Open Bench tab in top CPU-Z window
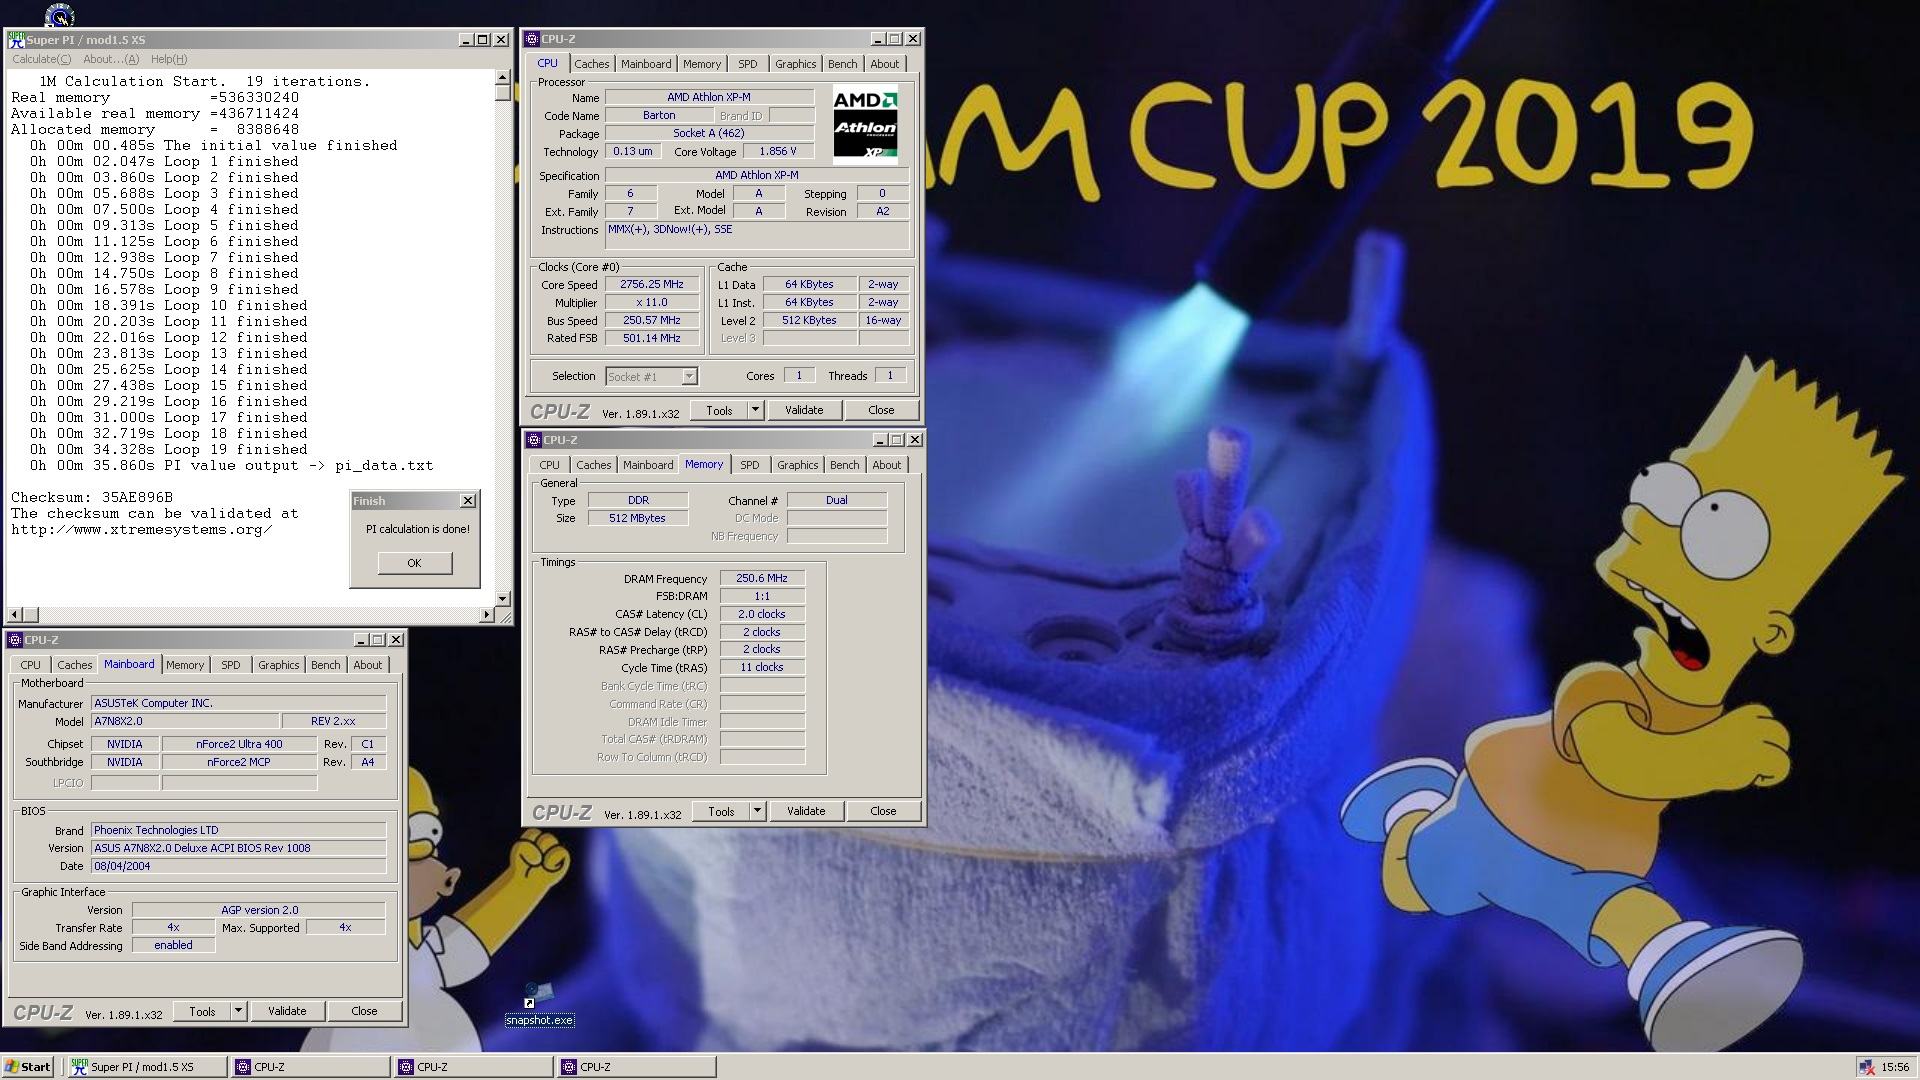 (x=842, y=64)
